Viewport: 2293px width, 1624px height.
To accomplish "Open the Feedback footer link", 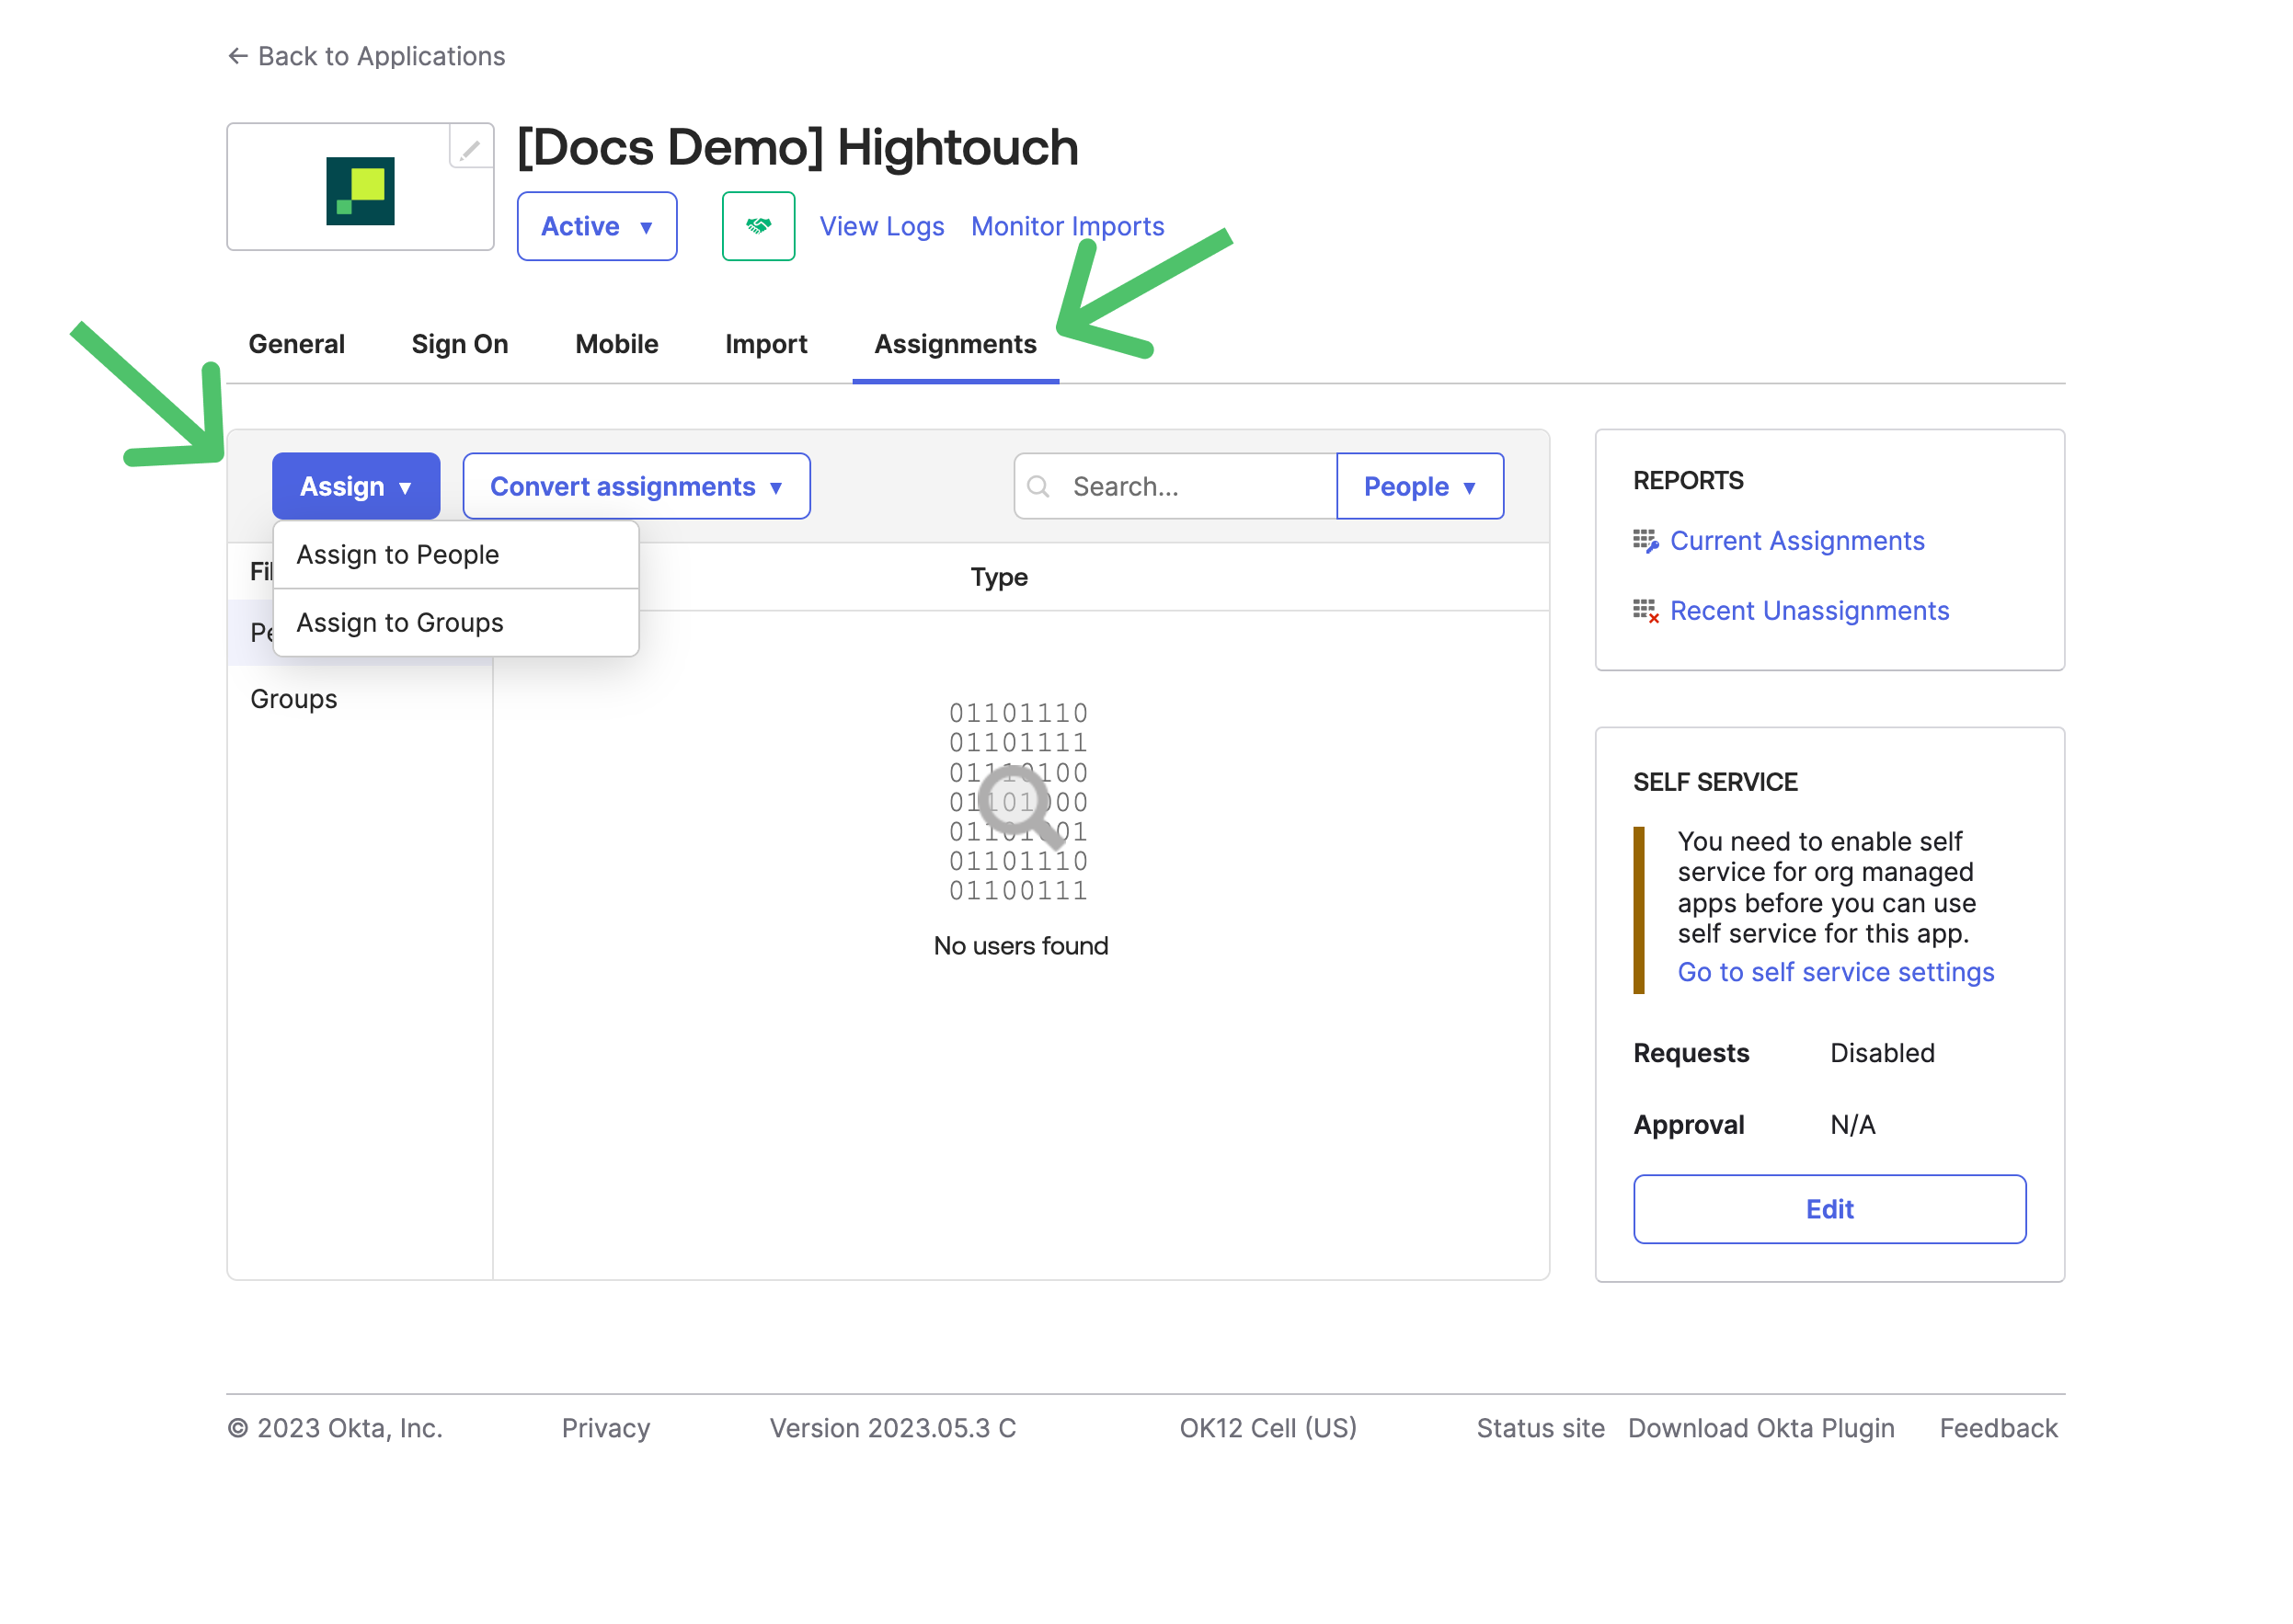I will pos(1998,1428).
